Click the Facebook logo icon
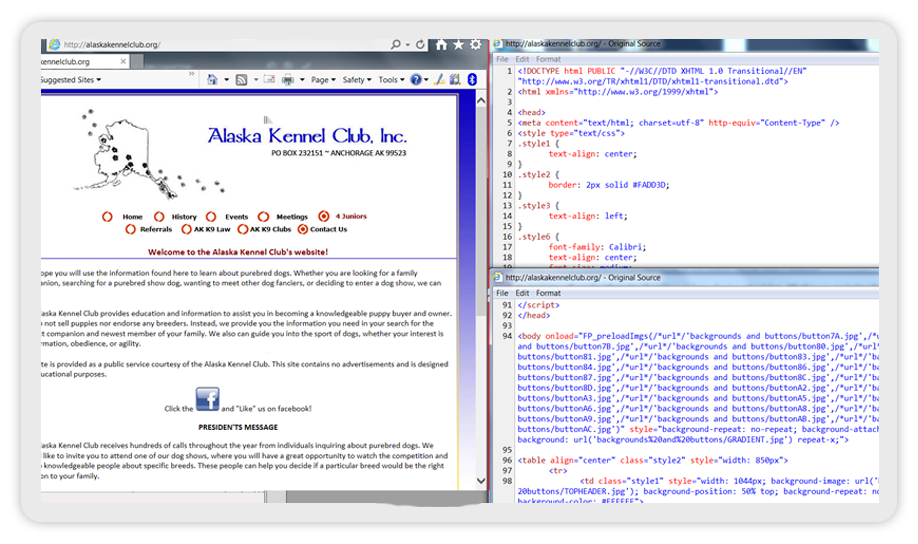918x544 pixels. [x=207, y=400]
